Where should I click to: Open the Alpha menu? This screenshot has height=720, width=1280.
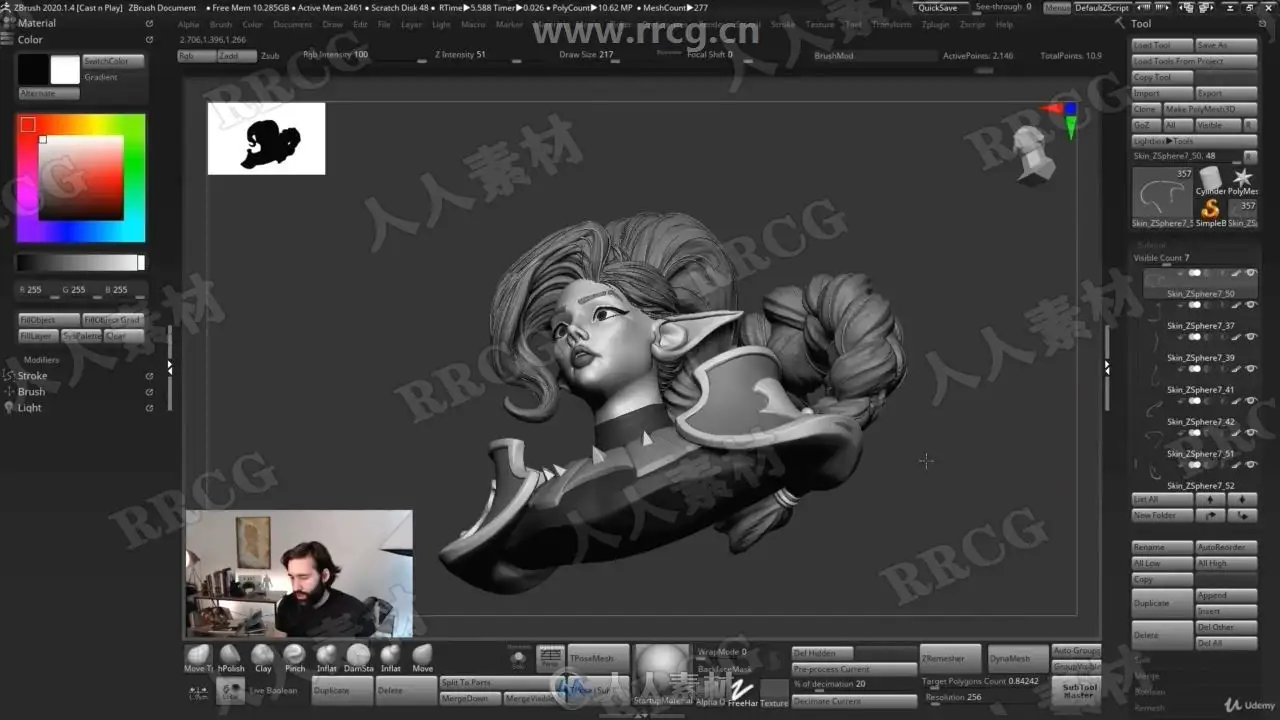click(189, 24)
